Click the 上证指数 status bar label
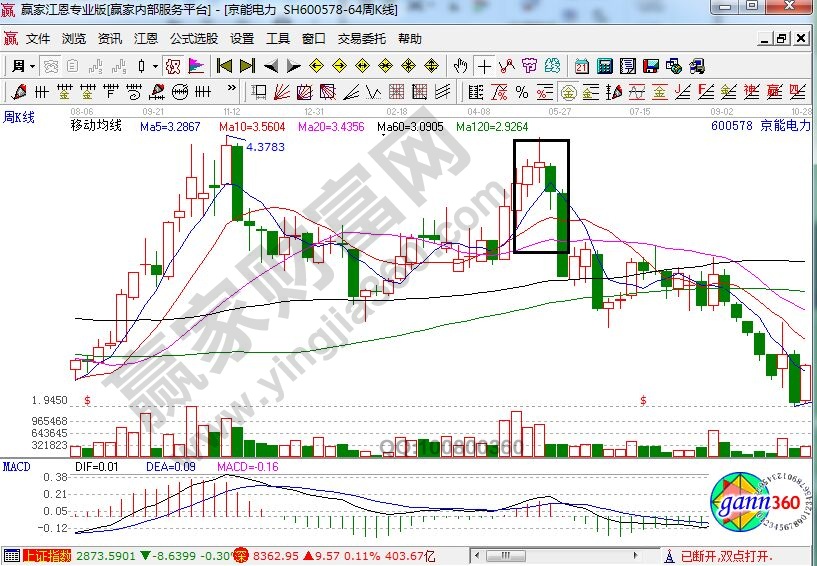 pyautogui.click(x=47, y=556)
